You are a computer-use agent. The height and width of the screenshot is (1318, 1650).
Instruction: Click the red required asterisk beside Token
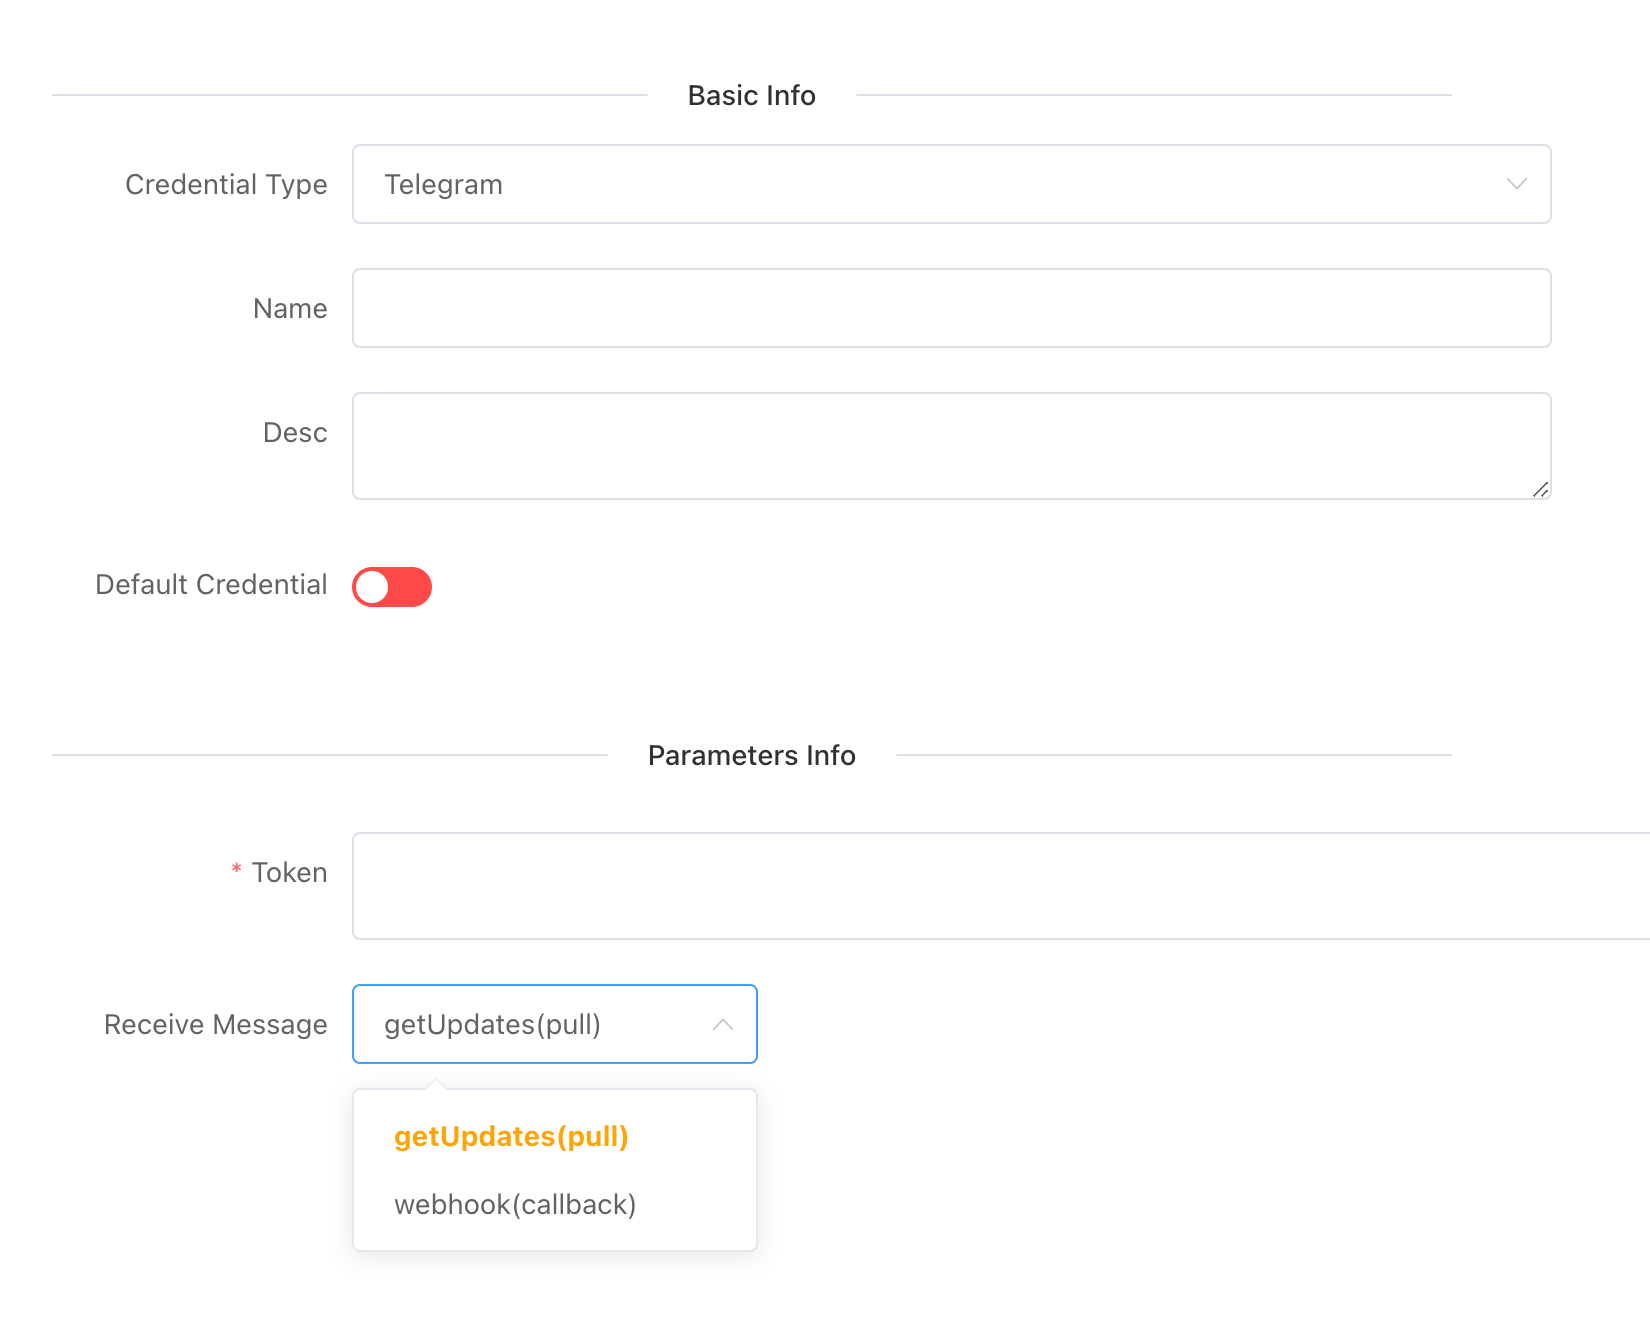(236, 870)
